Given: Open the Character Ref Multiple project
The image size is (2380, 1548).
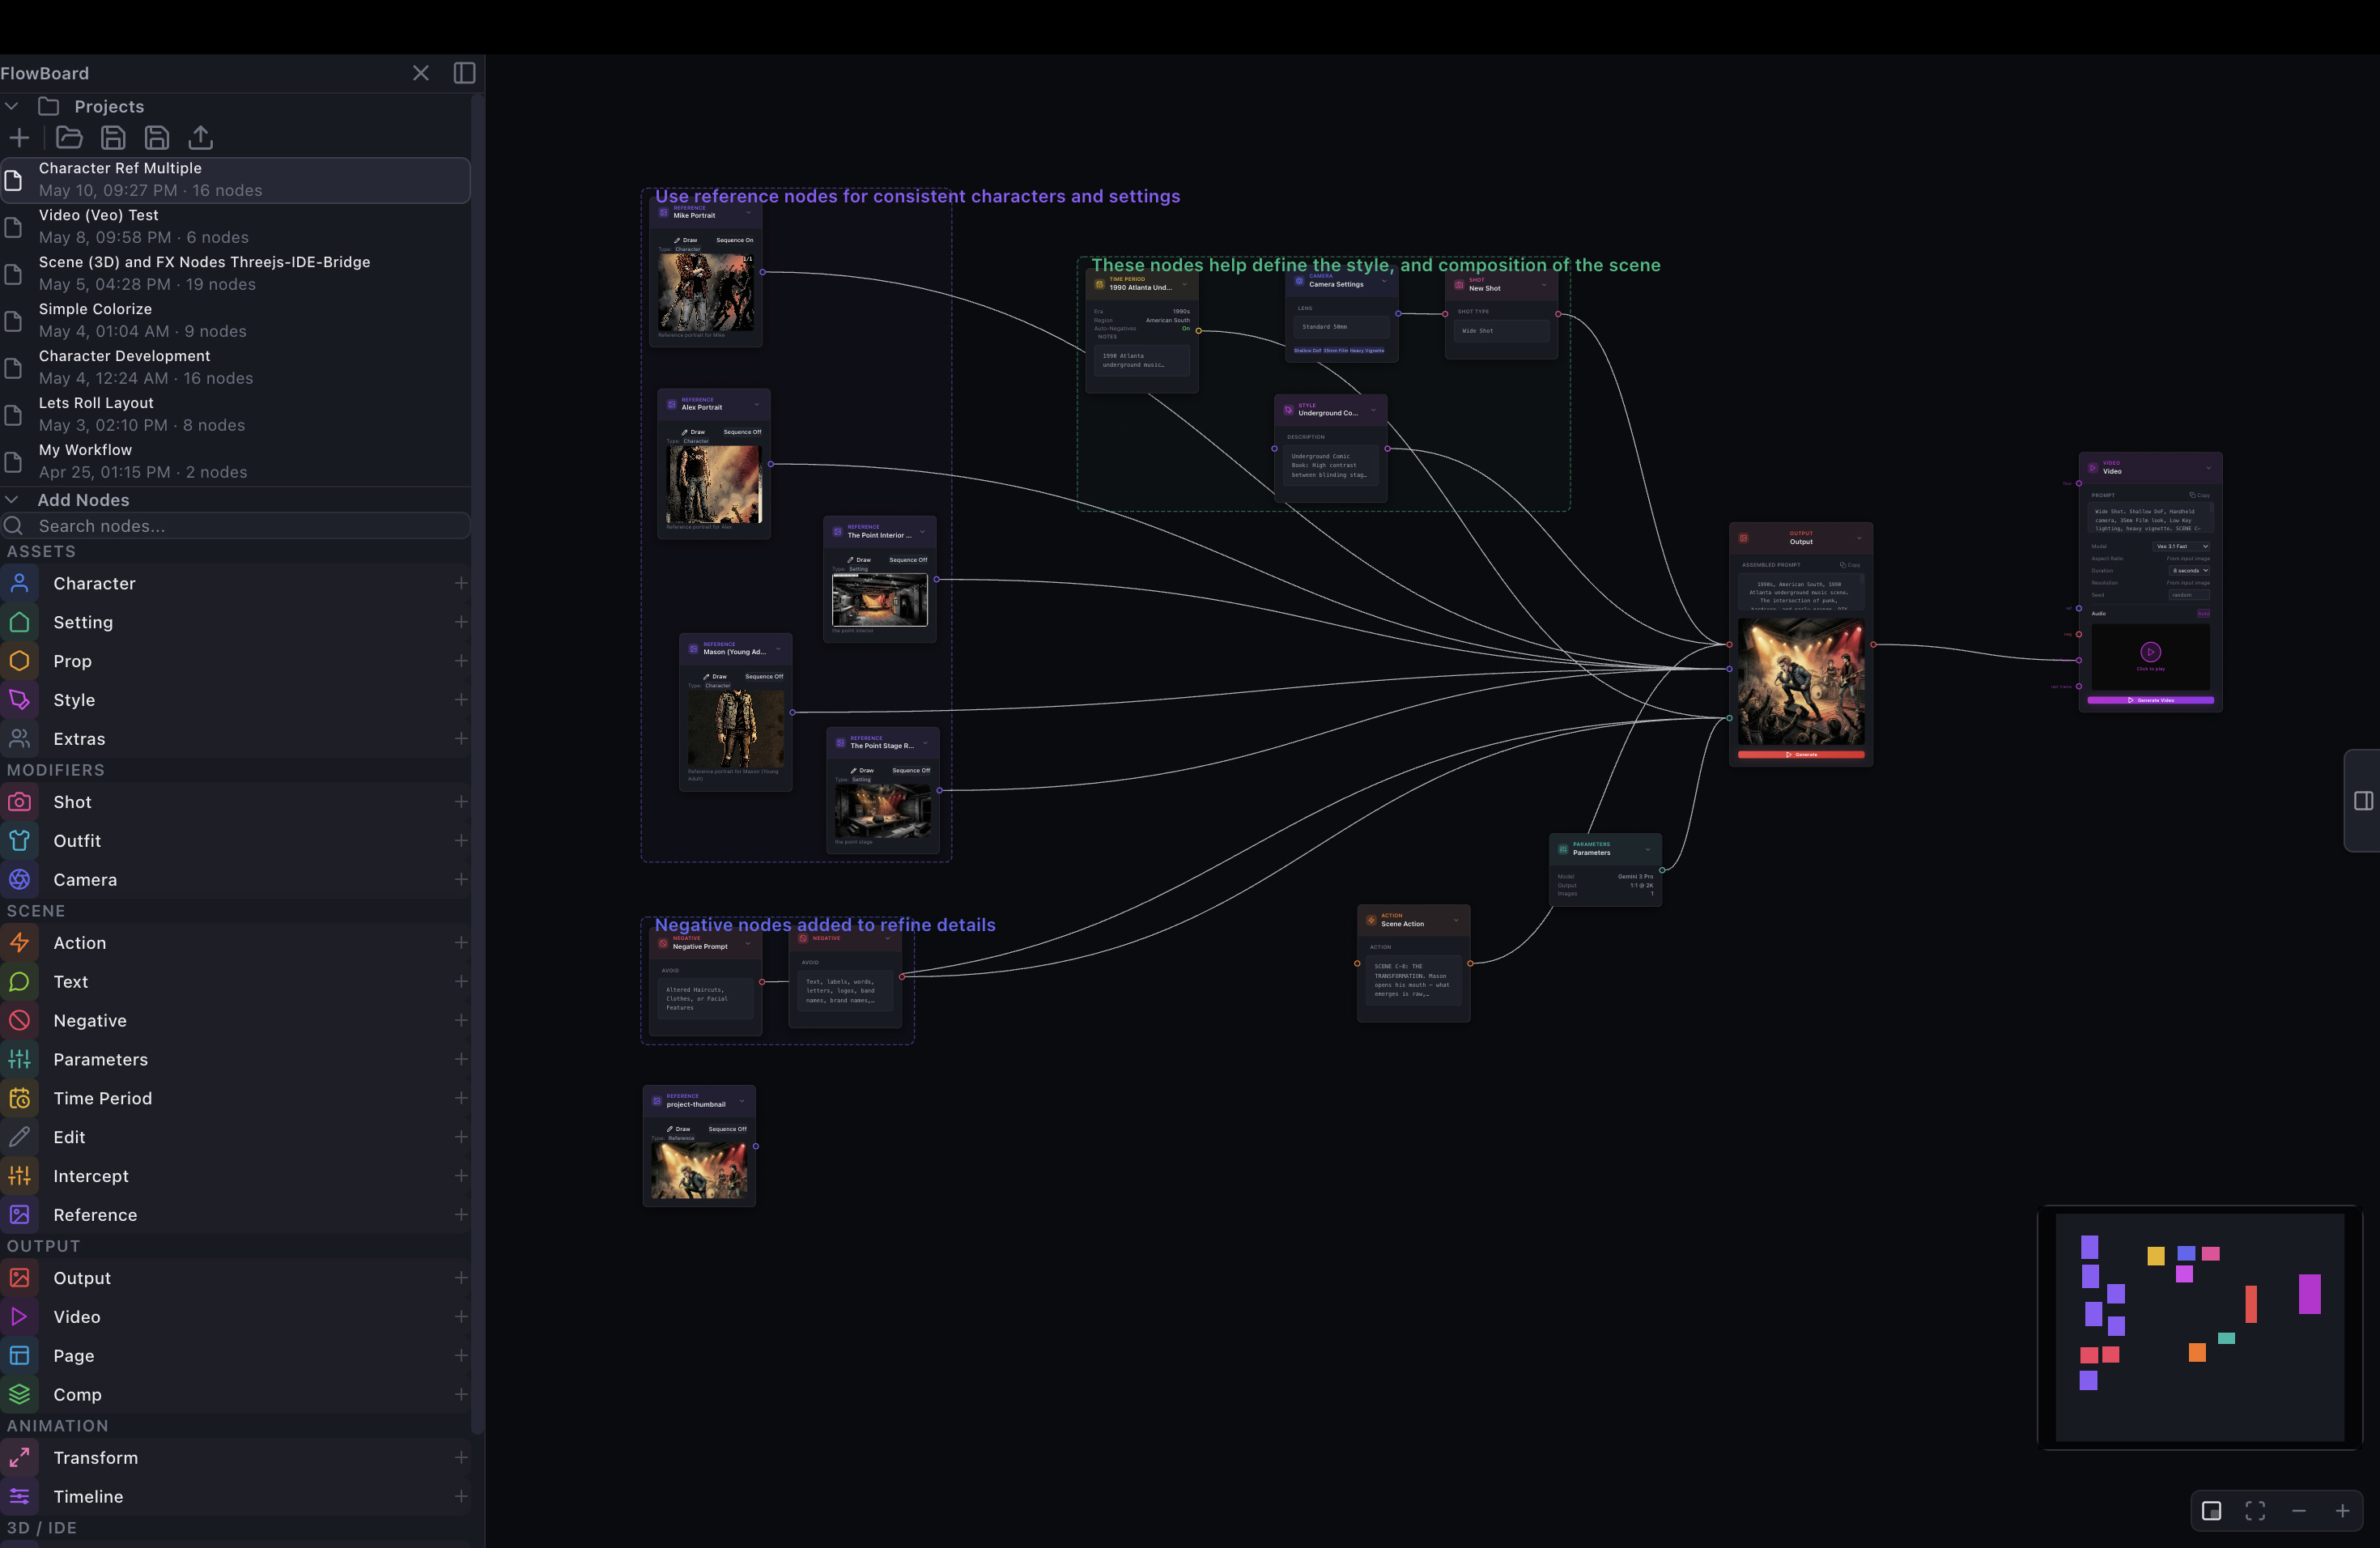Looking at the screenshot, I should pos(236,180).
